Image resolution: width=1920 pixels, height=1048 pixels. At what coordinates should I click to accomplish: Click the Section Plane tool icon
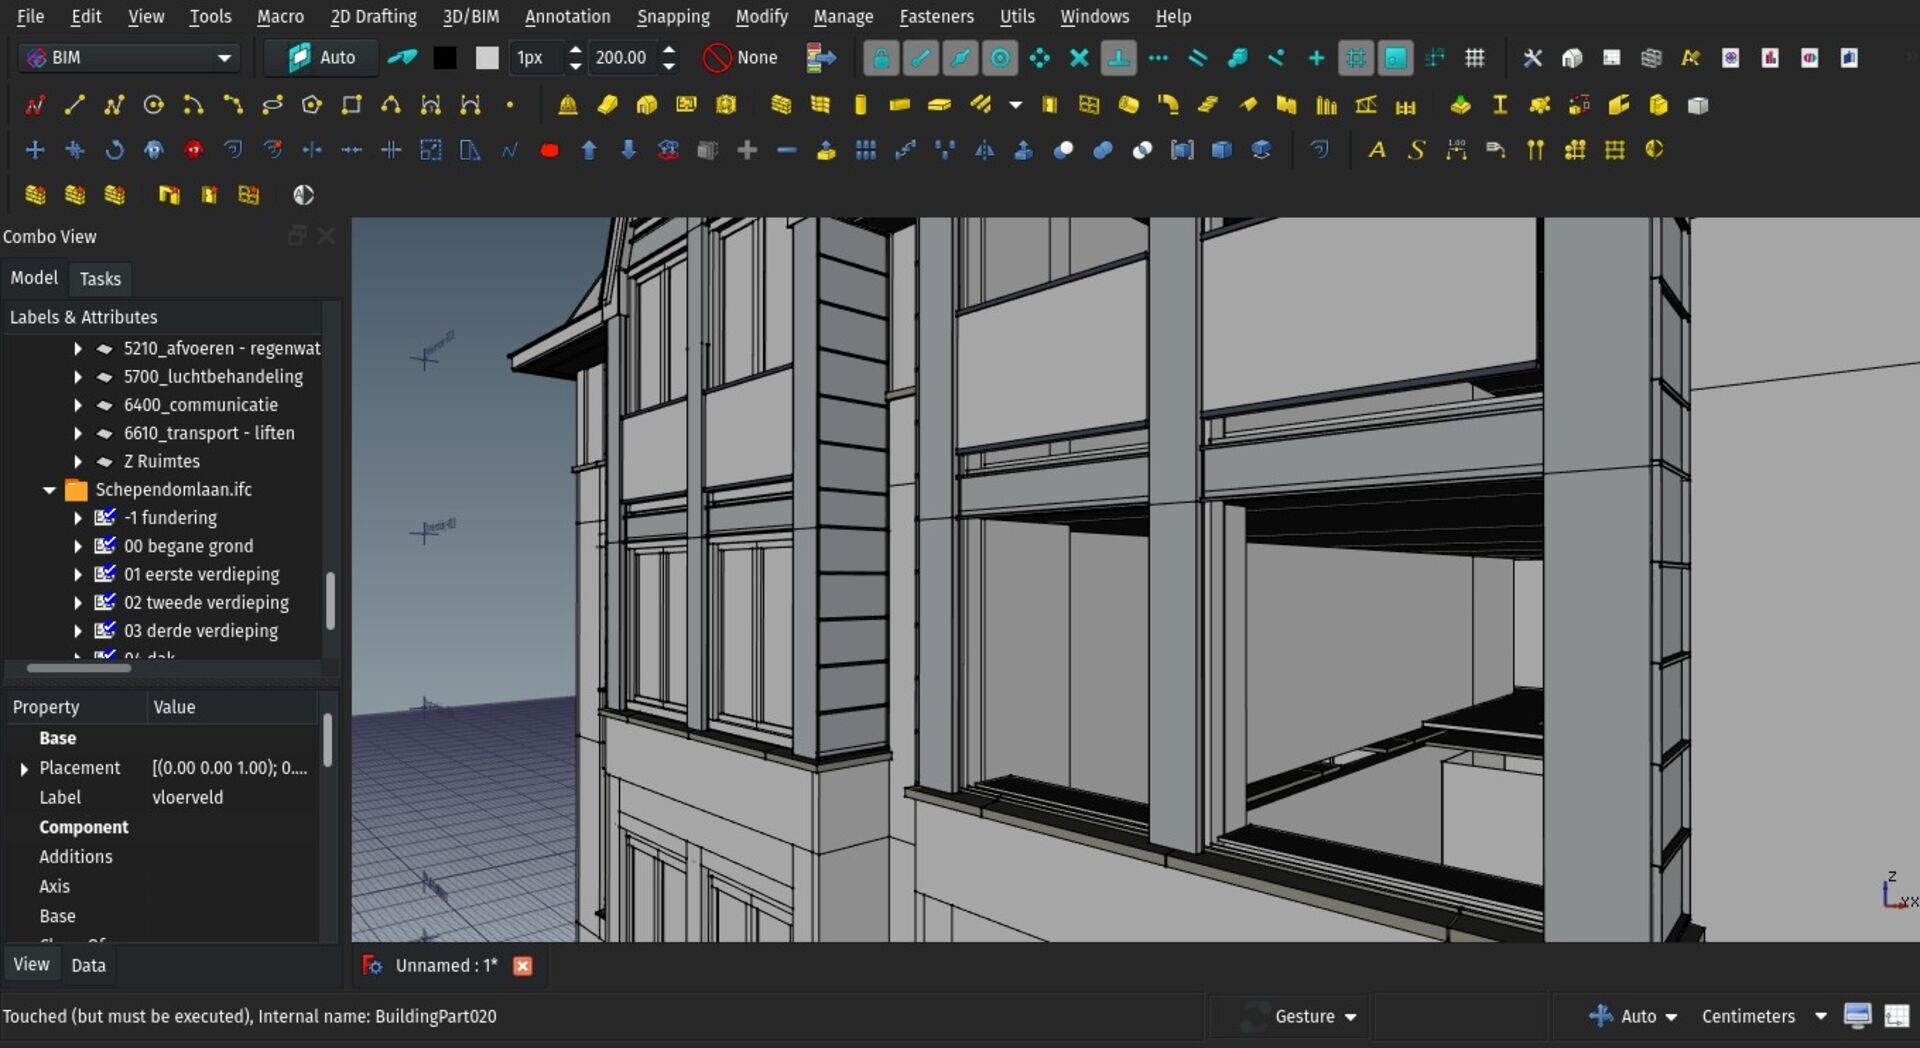pyautogui.click(x=1654, y=150)
